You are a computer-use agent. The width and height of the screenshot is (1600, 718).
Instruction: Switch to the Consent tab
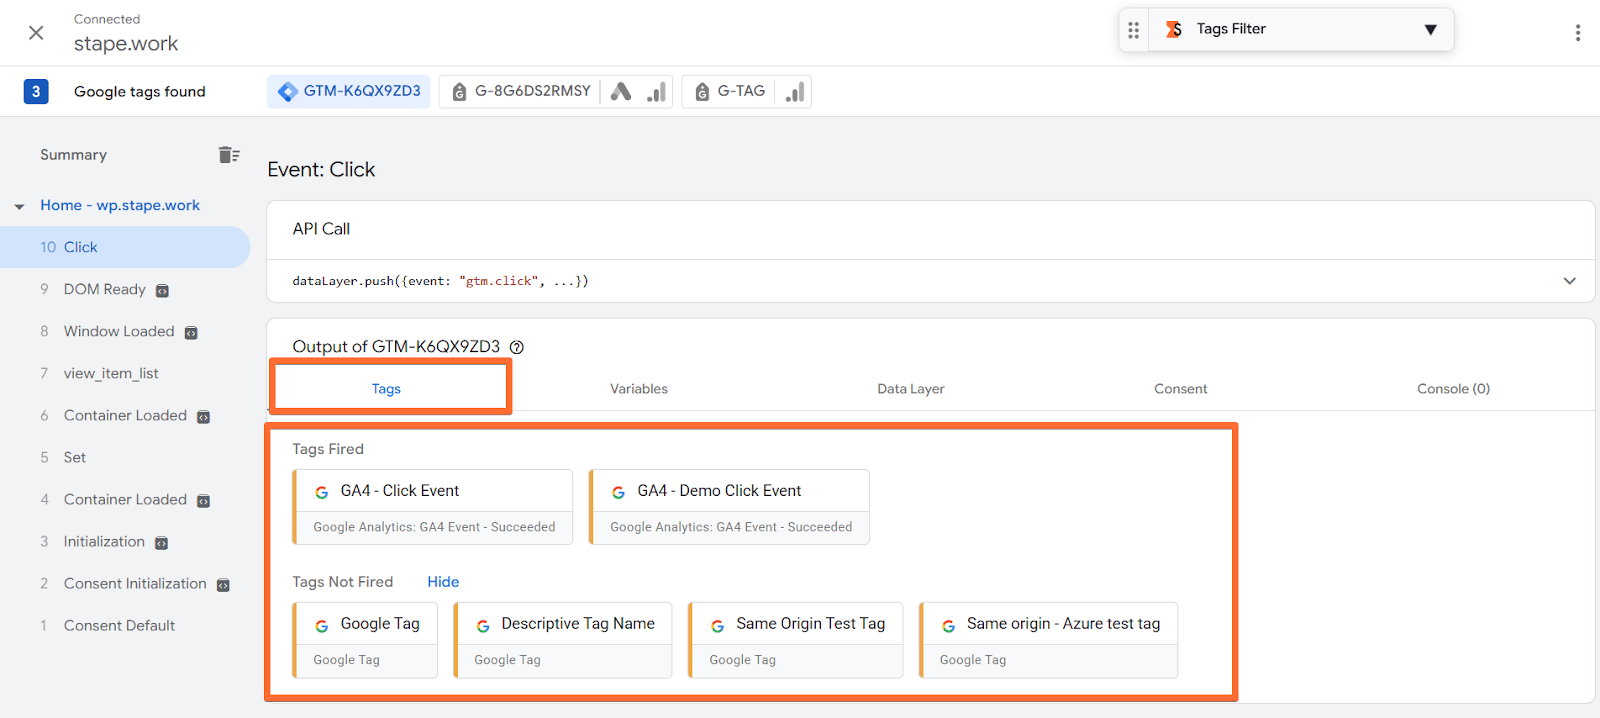point(1181,389)
